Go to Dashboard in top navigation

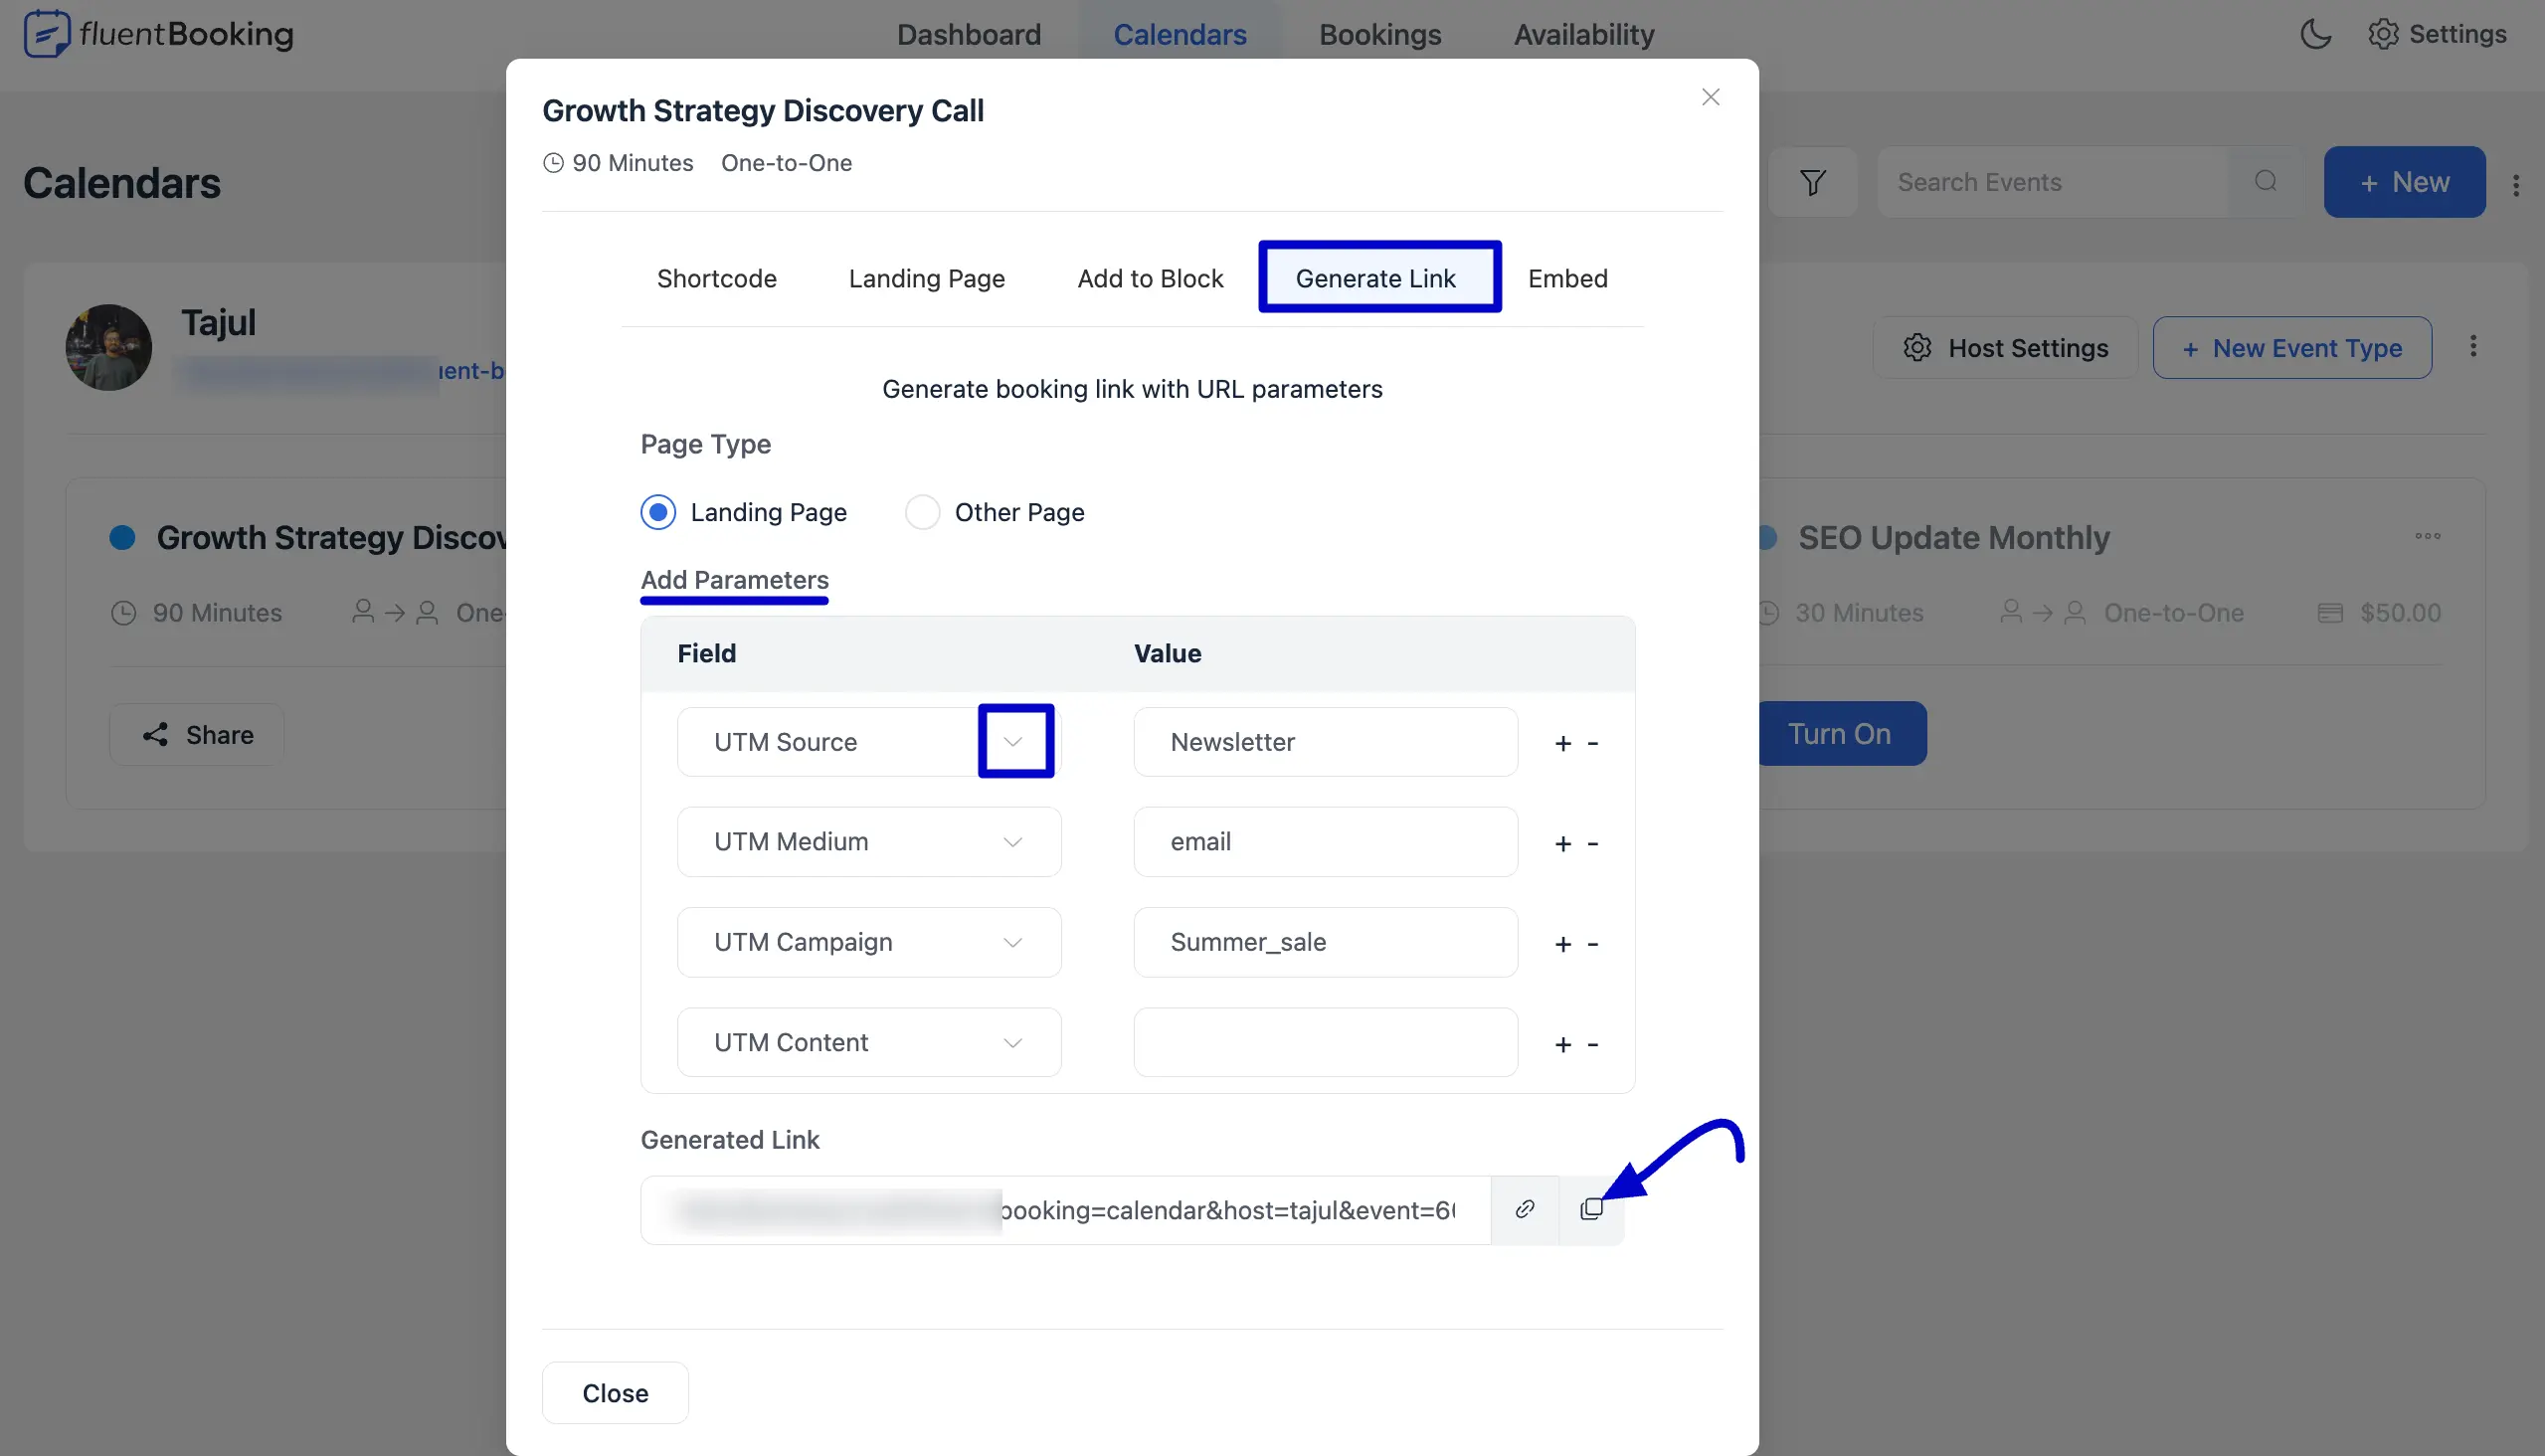(x=968, y=34)
